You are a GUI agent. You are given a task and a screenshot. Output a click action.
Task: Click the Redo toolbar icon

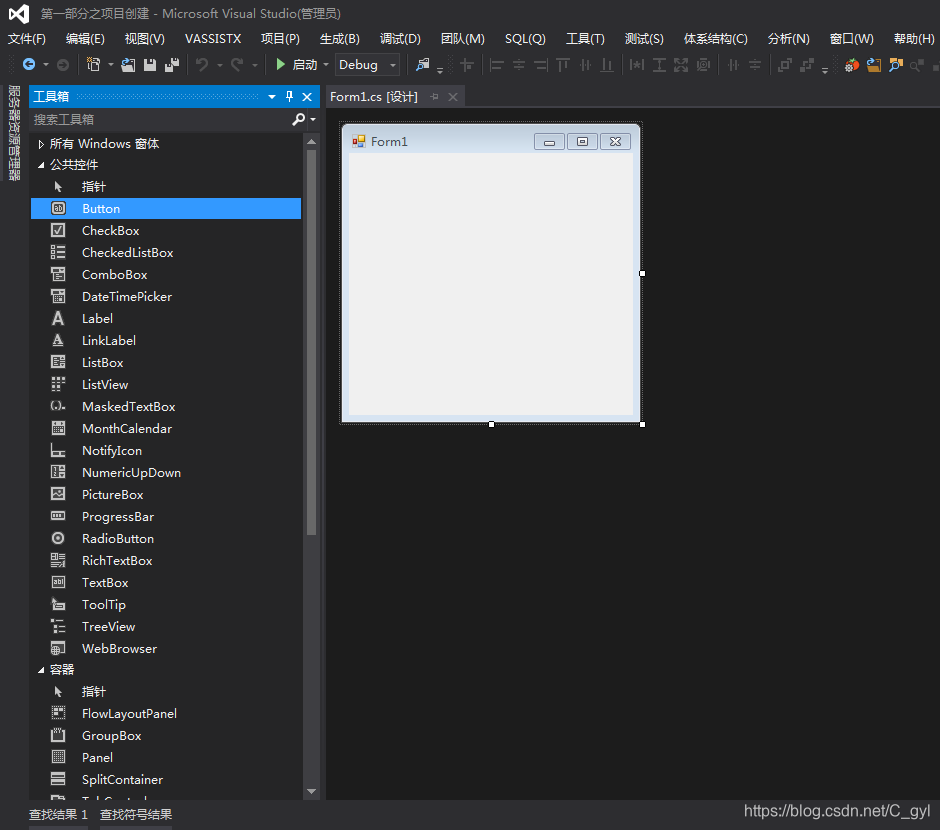pyautogui.click(x=237, y=65)
